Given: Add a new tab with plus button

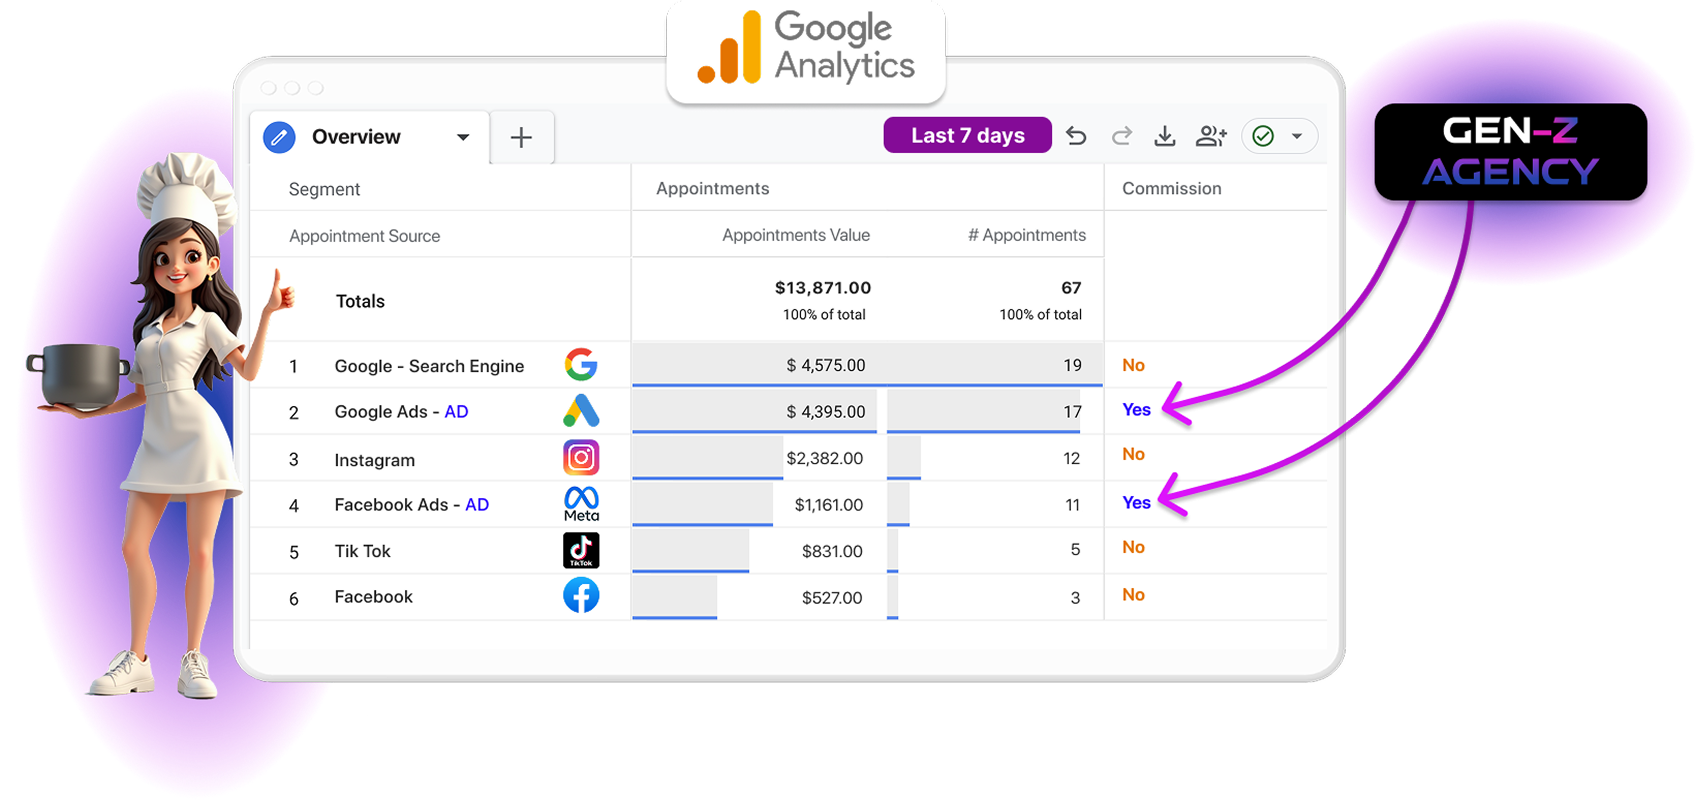Looking at the screenshot, I should pyautogui.click(x=521, y=137).
